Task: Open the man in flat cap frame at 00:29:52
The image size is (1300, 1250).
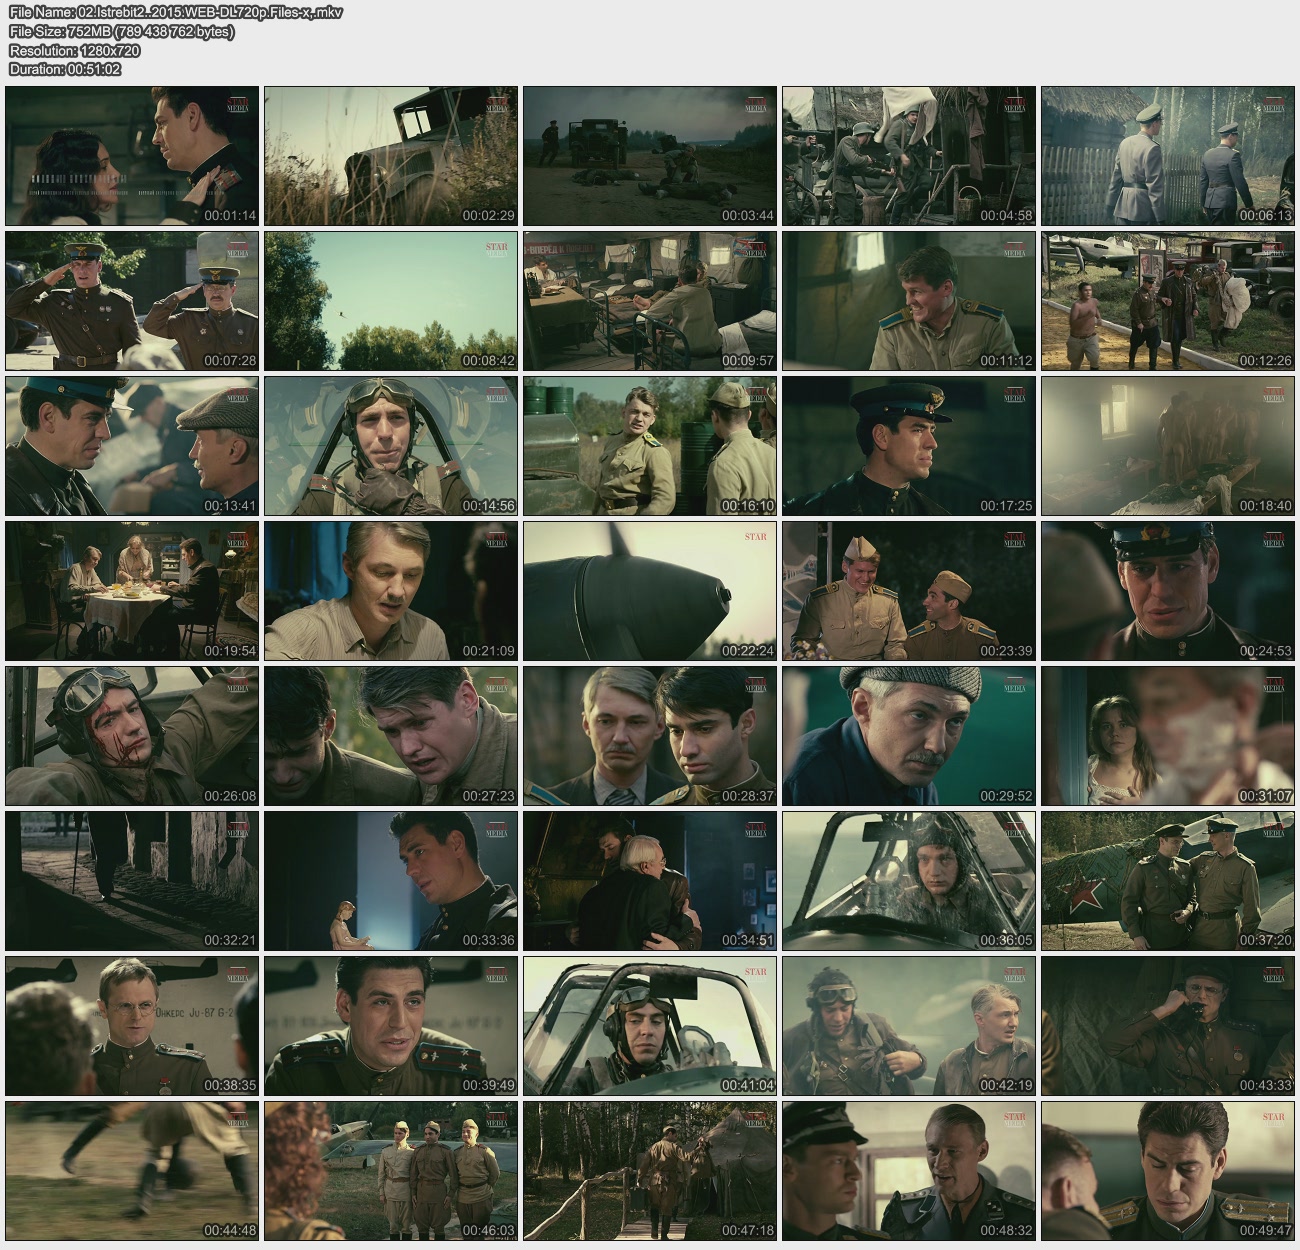Action: (909, 736)
